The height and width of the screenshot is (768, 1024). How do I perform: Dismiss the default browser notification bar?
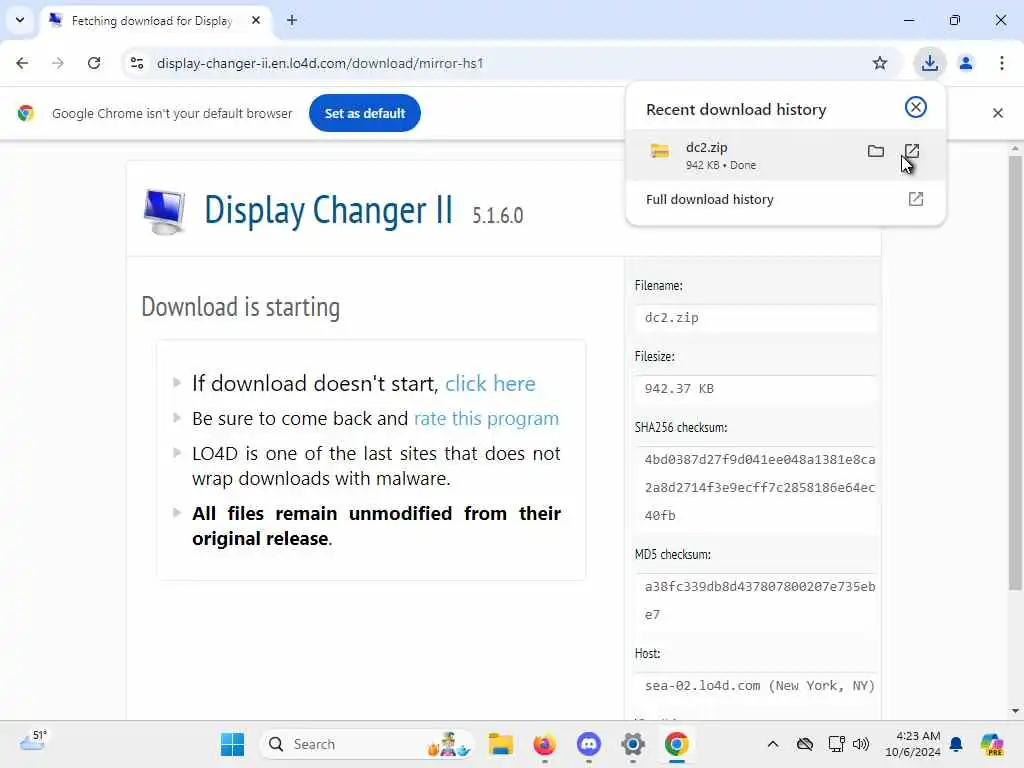click(x=998, y=113)
